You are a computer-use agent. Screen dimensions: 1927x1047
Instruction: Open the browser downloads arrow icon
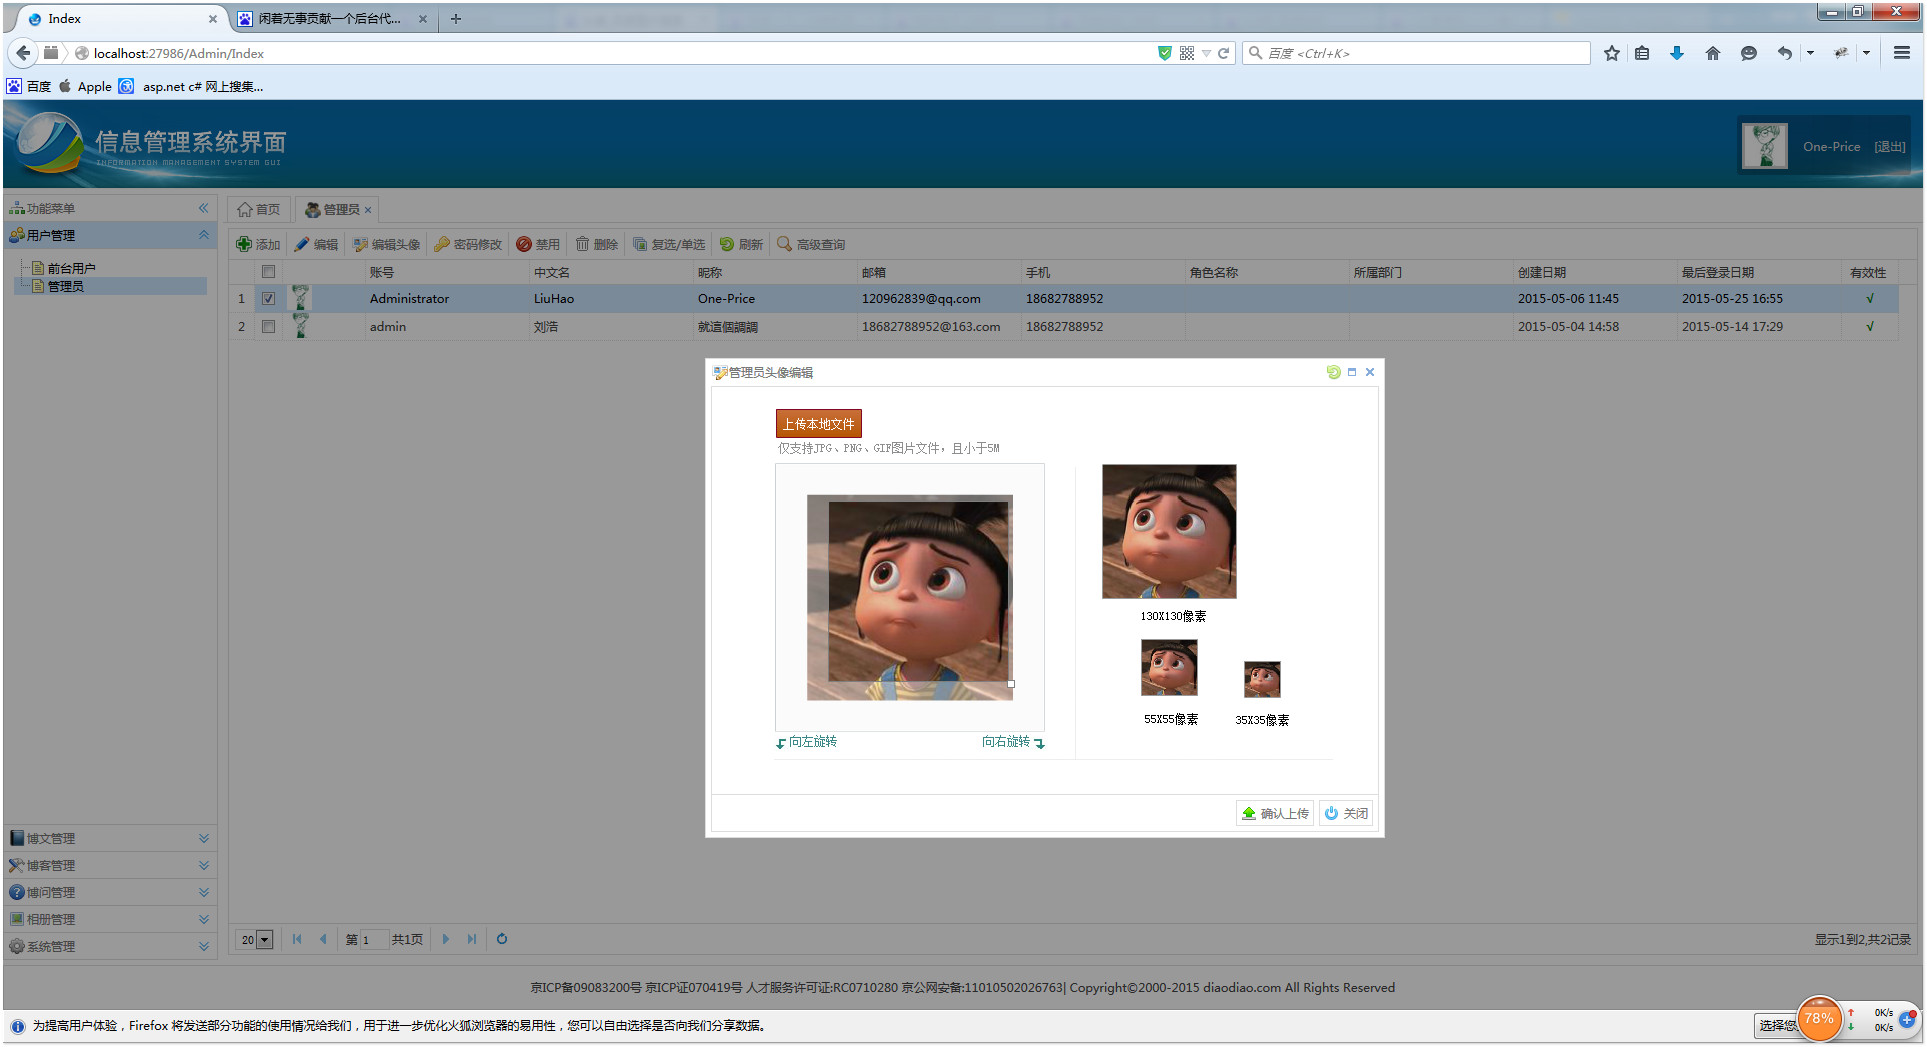[x=1677, y=53]
